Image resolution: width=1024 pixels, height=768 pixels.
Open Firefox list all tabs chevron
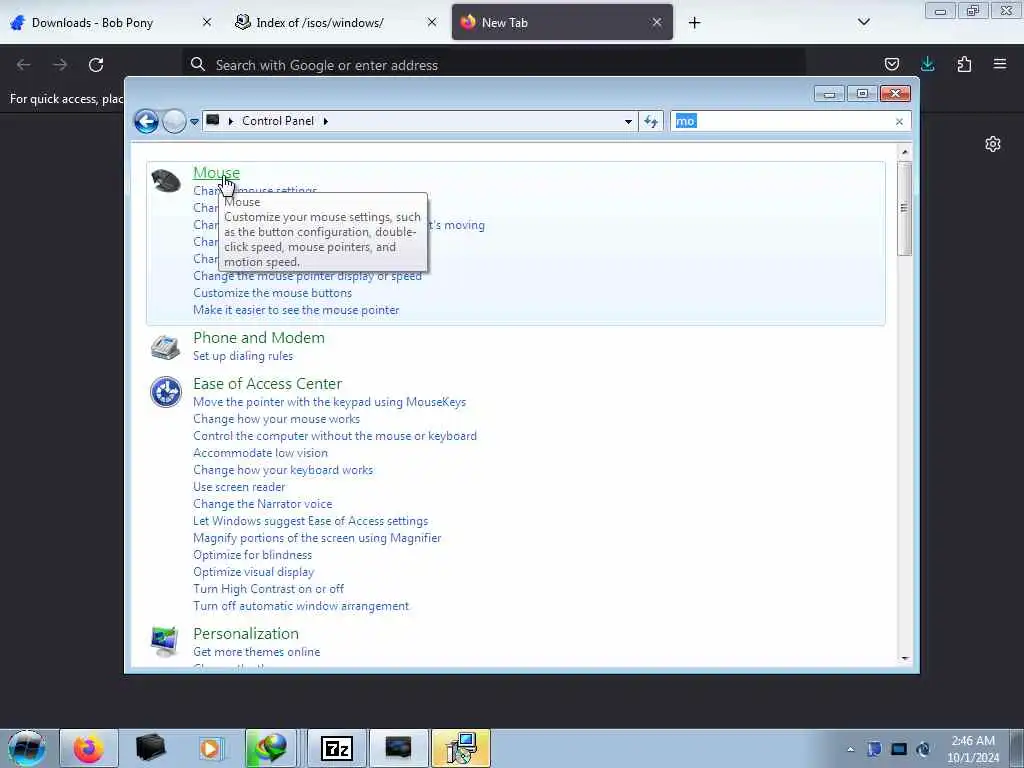click(863, 22)
